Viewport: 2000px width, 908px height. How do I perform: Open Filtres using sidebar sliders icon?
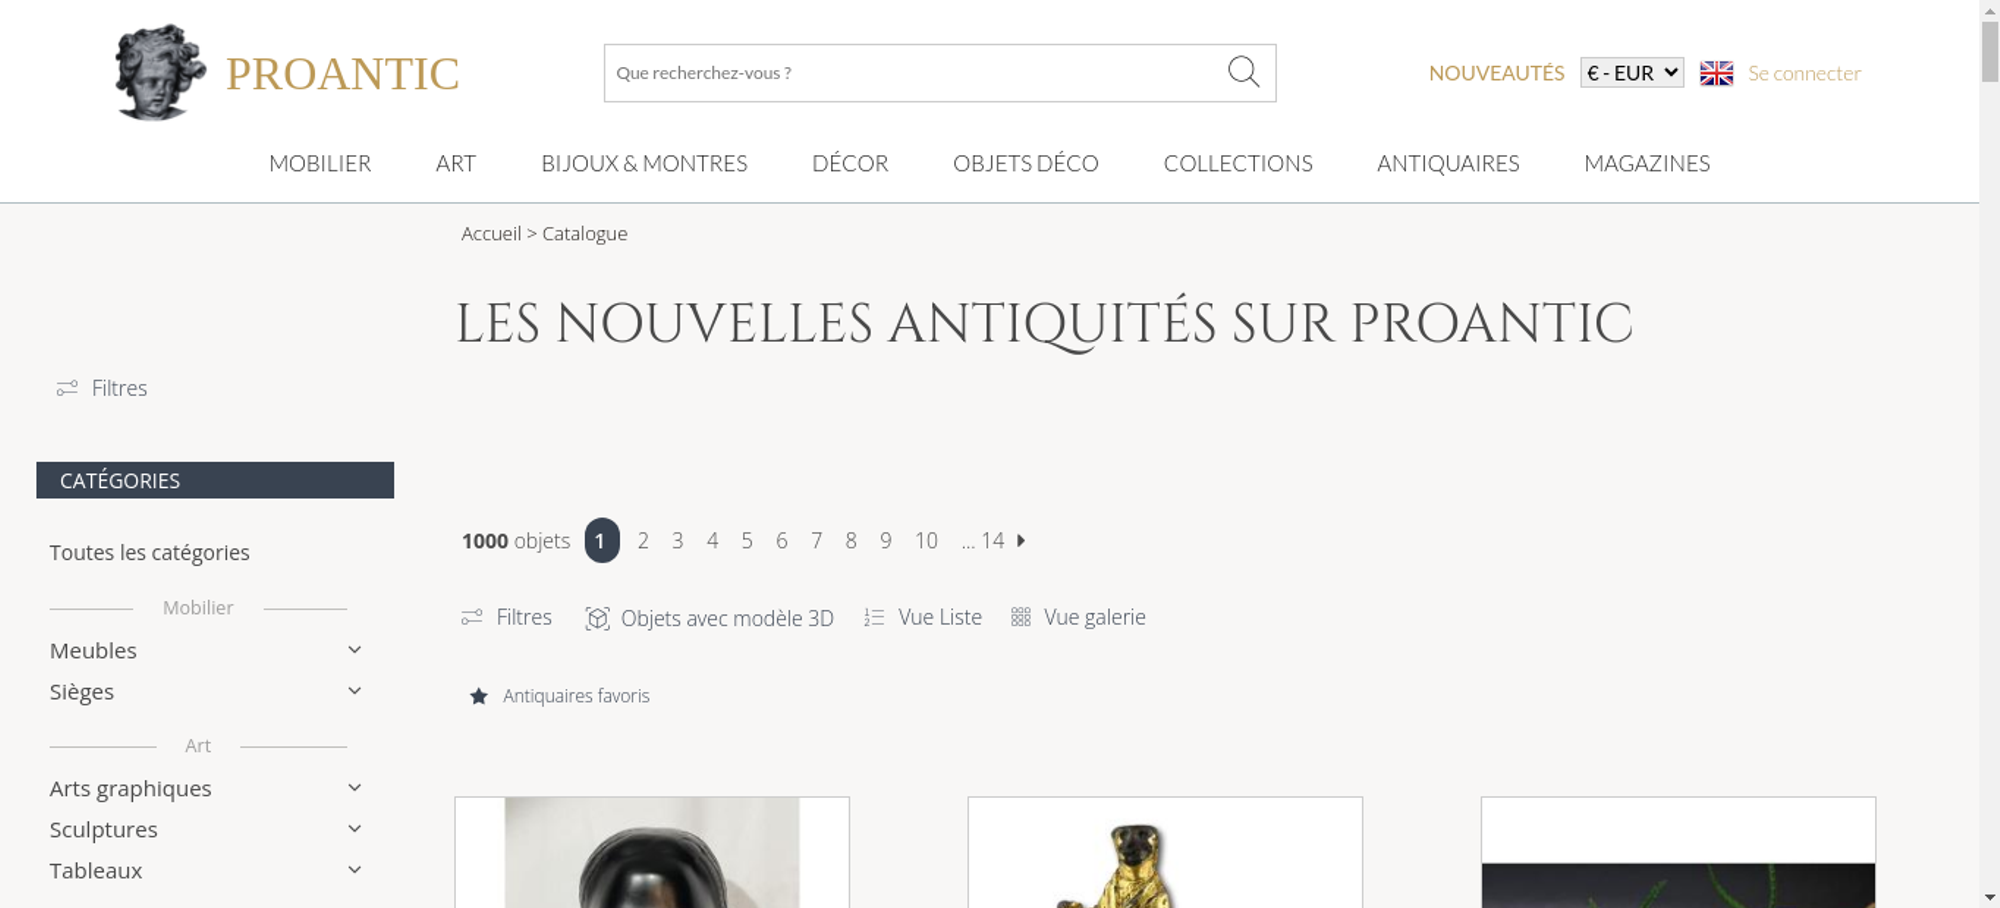67,388
